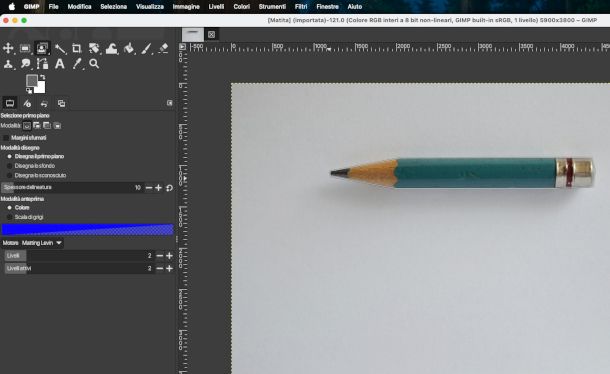The width and height of the screenshot is (610, 374).
Task: Click the Livelli attivi value slider
Action: coord(79,269)
